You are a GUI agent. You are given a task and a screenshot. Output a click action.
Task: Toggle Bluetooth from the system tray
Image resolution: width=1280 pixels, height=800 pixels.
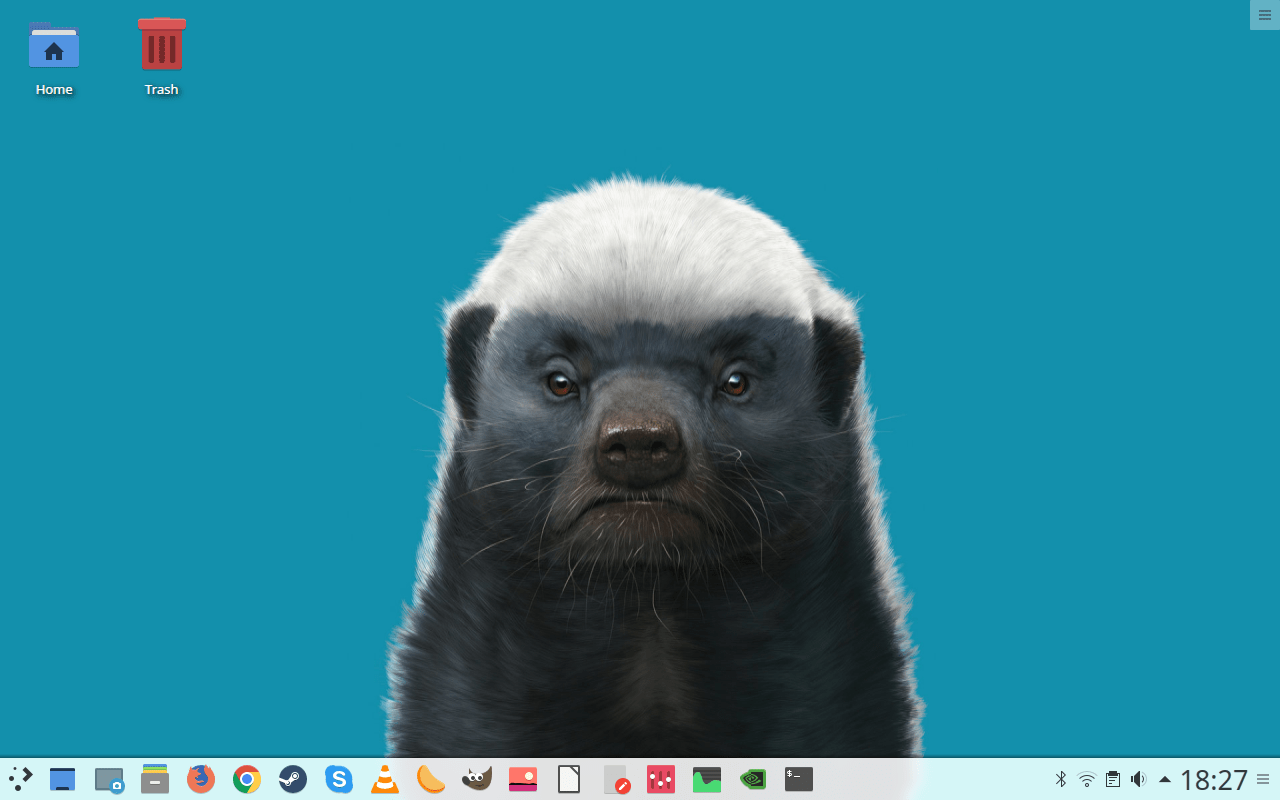[x=1061, y=779]
